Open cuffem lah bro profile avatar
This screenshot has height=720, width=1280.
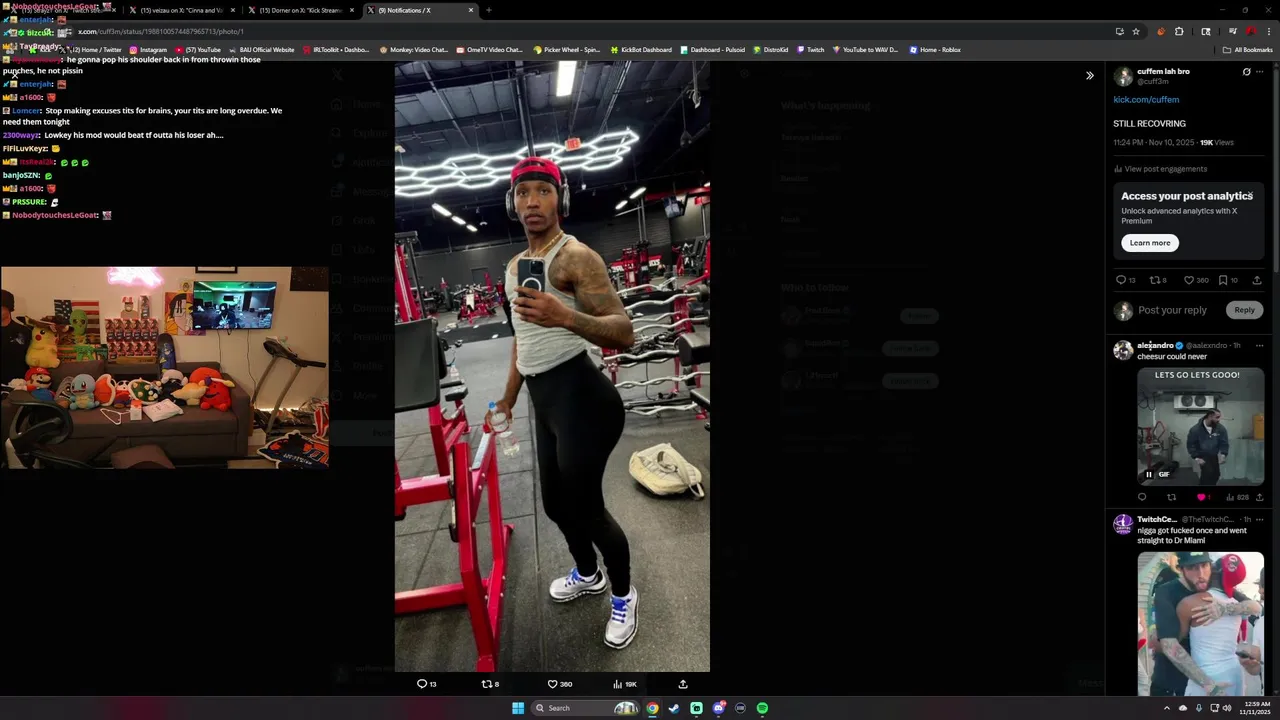point(1123,76)
